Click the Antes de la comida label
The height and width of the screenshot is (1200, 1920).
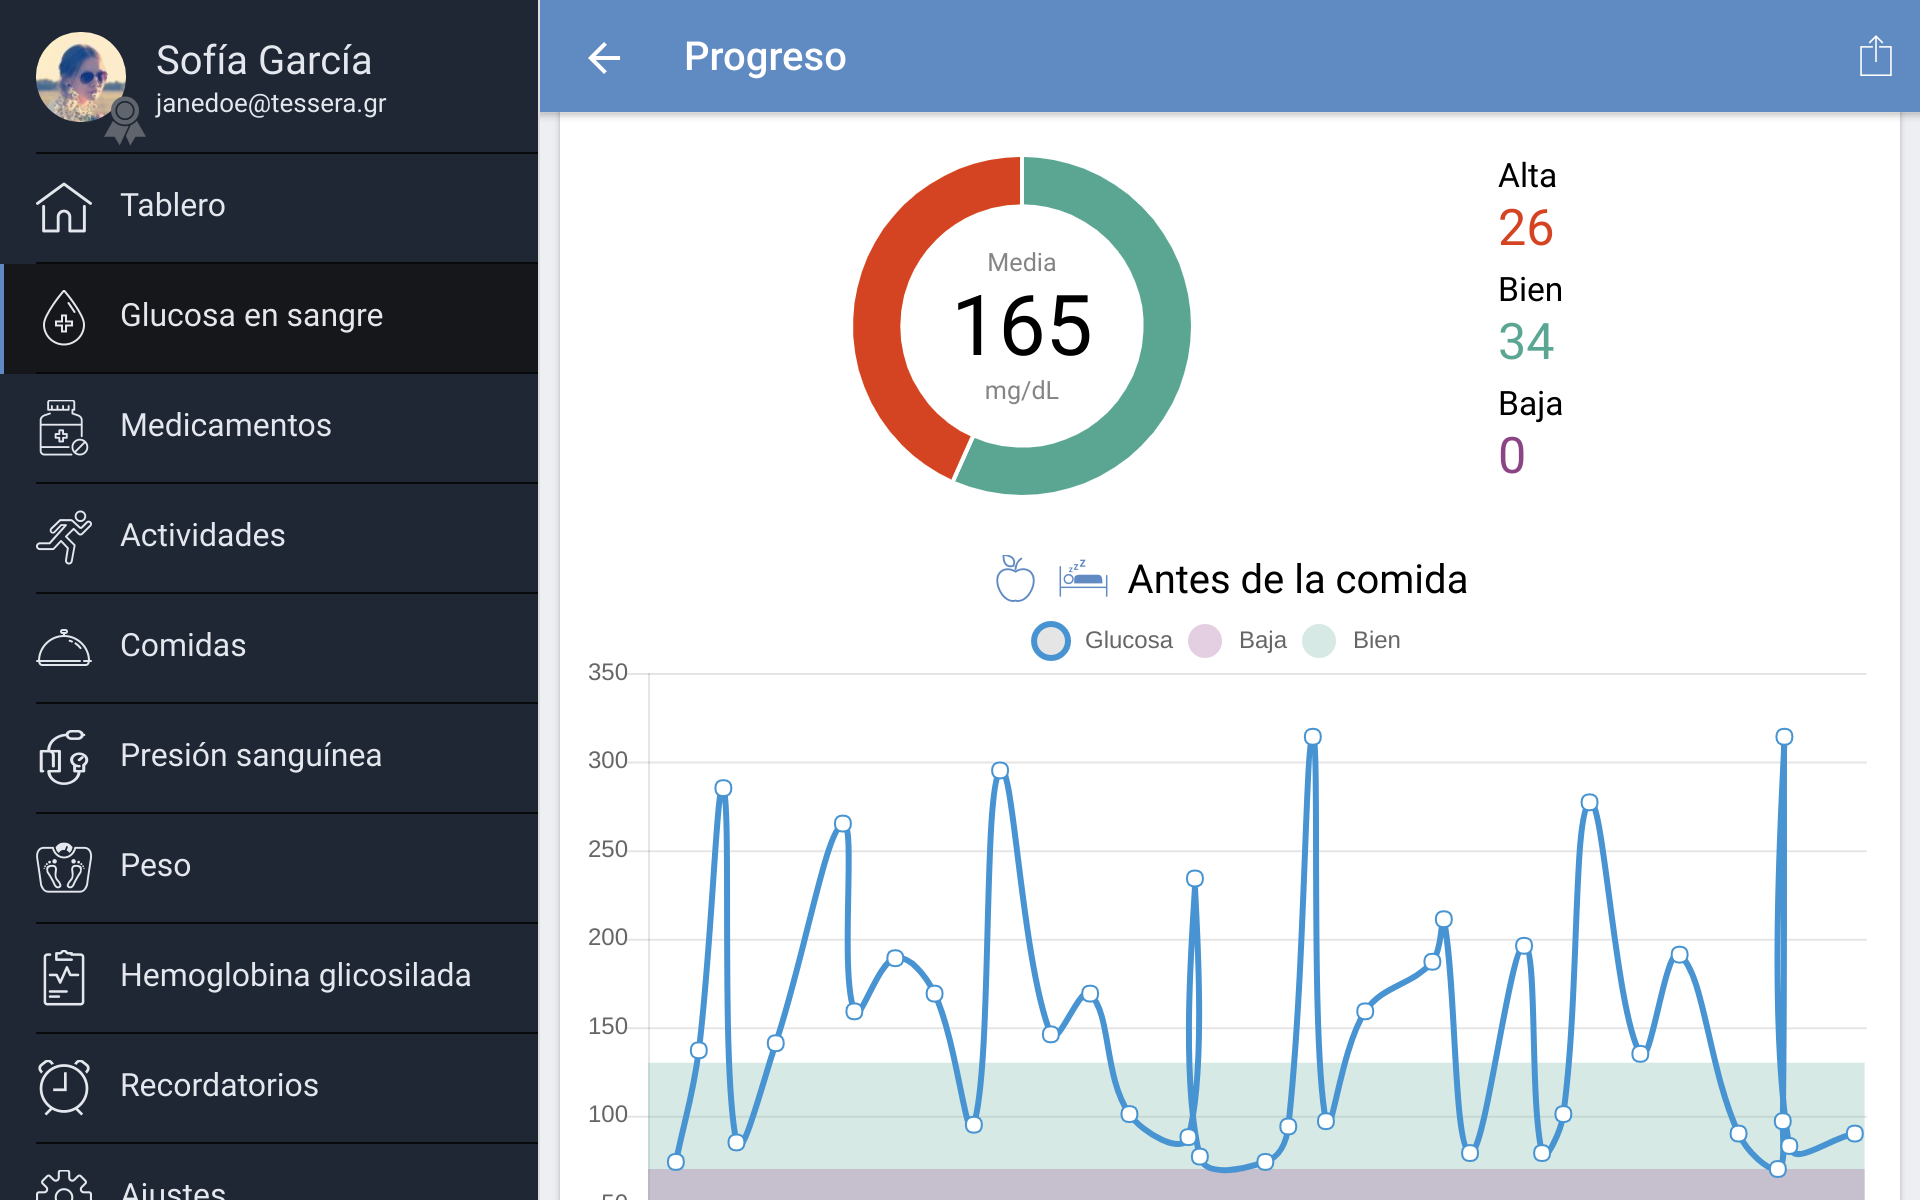pos(1297,580)
